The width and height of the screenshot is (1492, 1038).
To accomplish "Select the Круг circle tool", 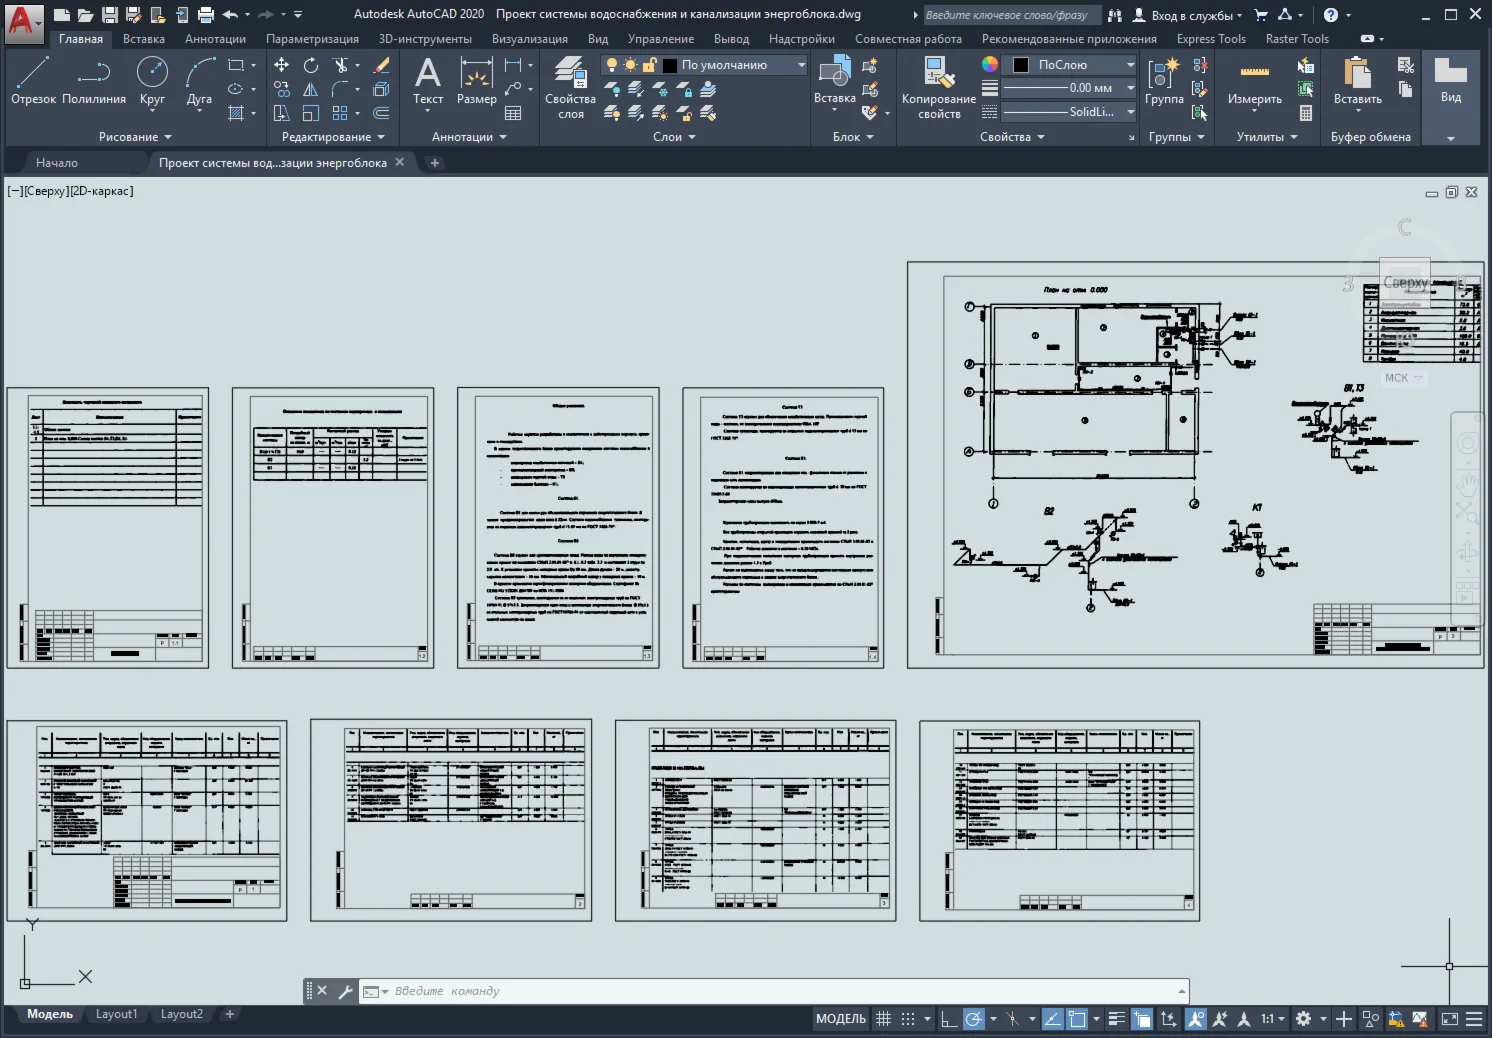I will tap(152, 82).
